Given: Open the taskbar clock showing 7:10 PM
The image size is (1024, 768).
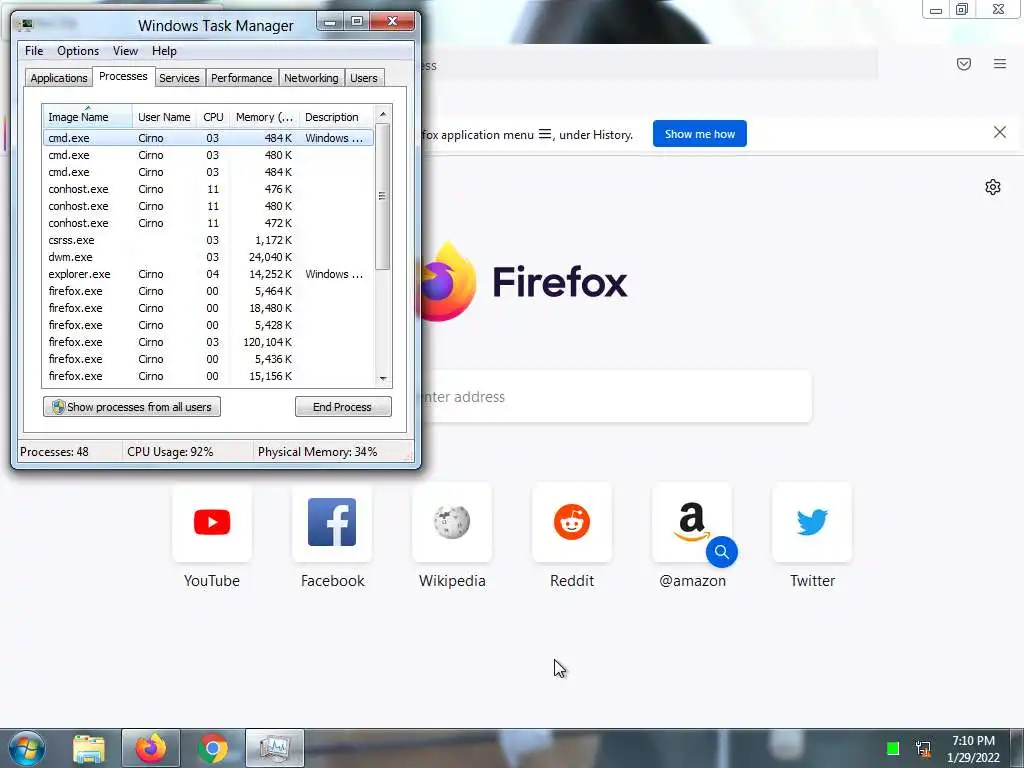Looking at the screenshot, I should [x=973, y=749].
